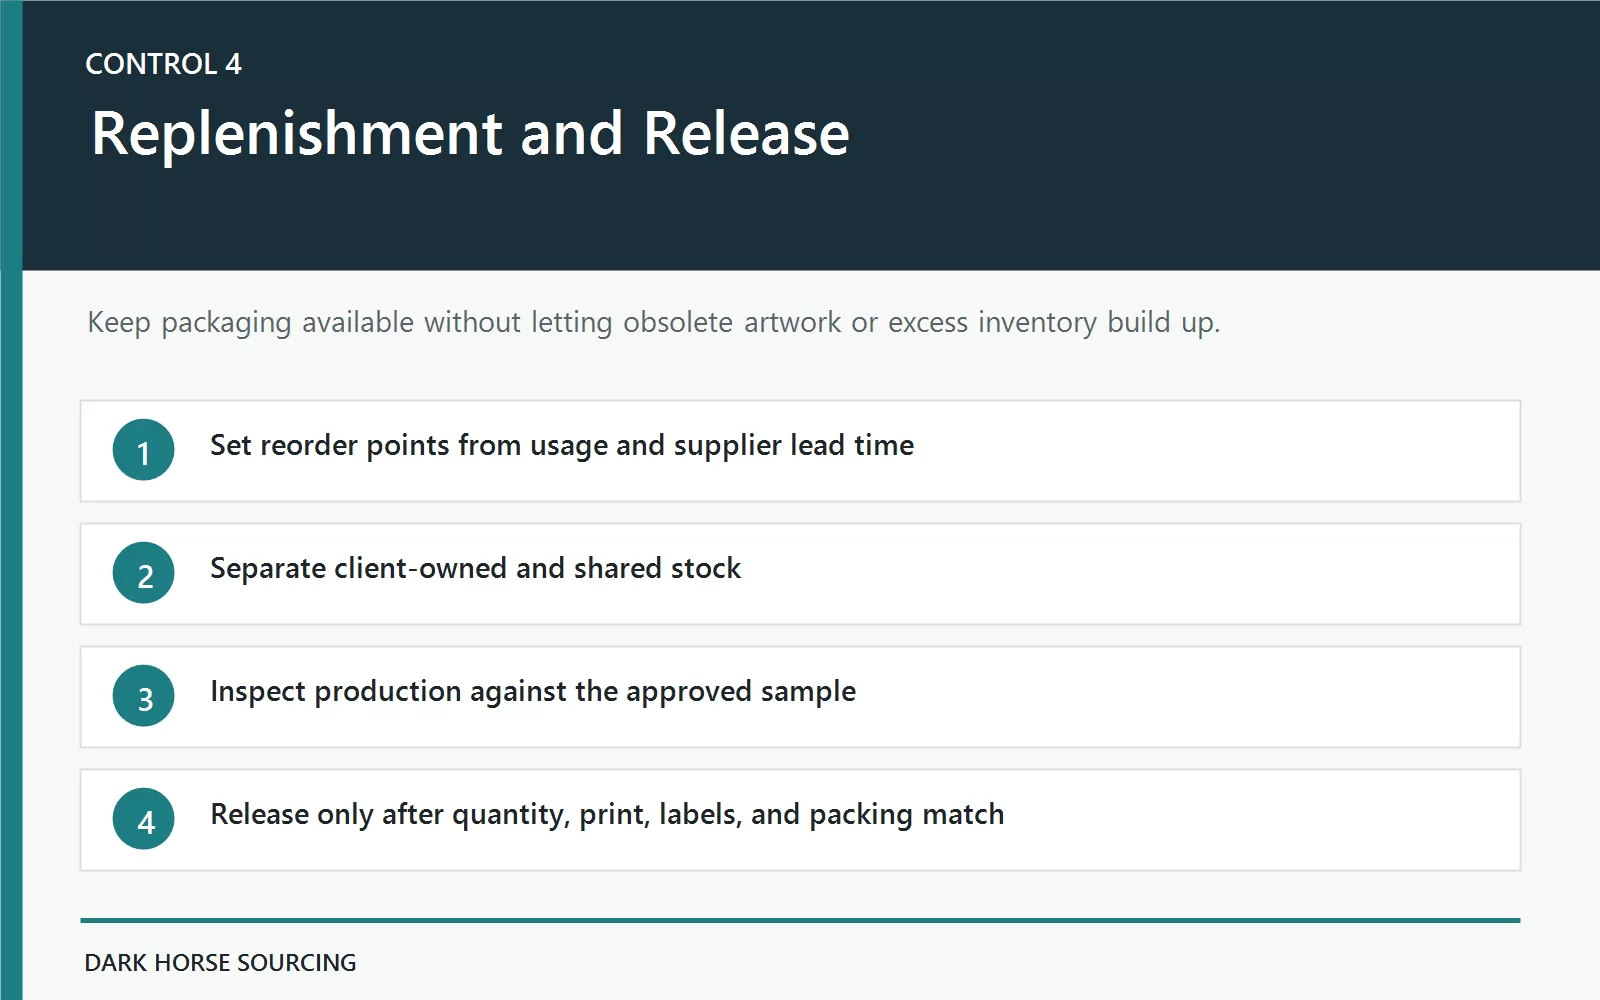The width and height of the screenshot is (1600, 1000).
Task: Select 'Separate client-owned and shared stock' text
Action: [475, 568]
